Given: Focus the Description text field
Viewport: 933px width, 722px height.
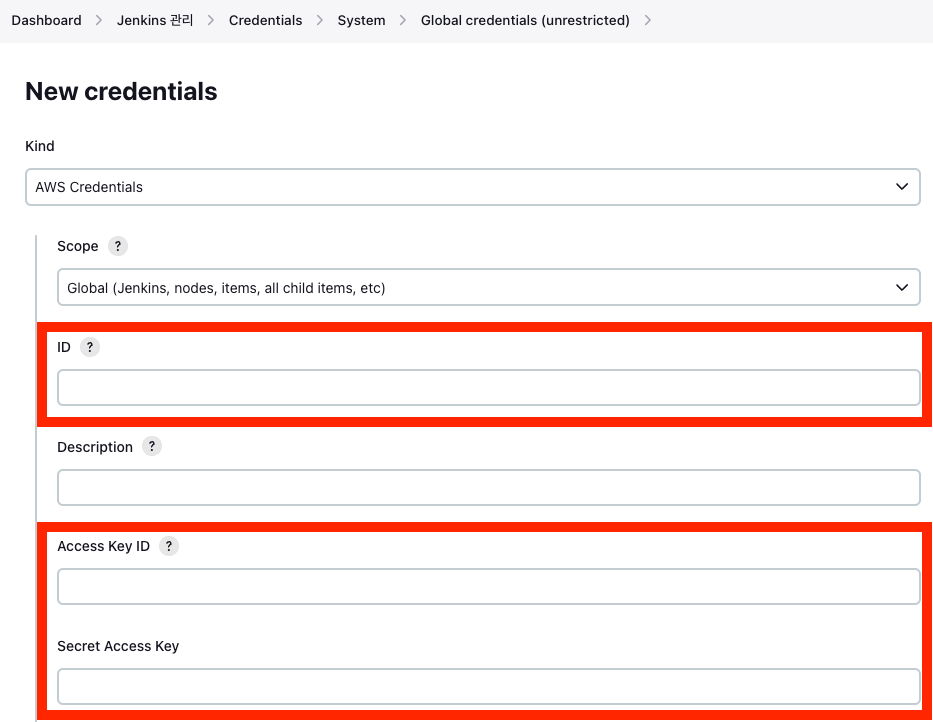Looking at the screenshot, I should [489, 487].
